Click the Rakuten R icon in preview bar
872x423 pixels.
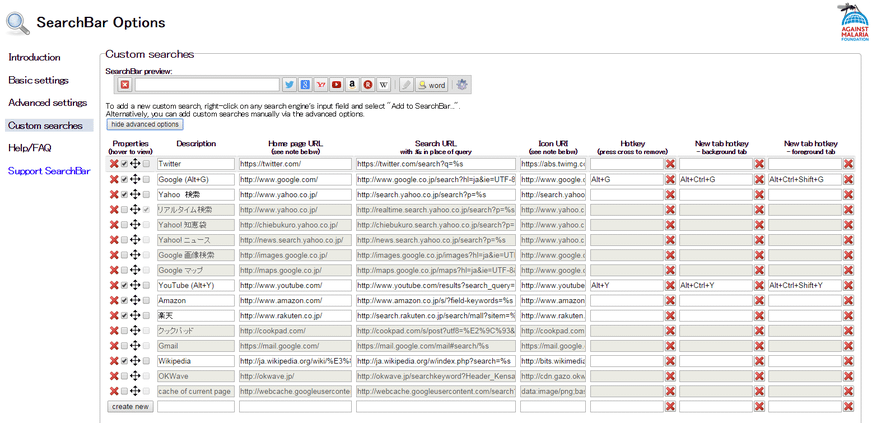coord(368,85)
